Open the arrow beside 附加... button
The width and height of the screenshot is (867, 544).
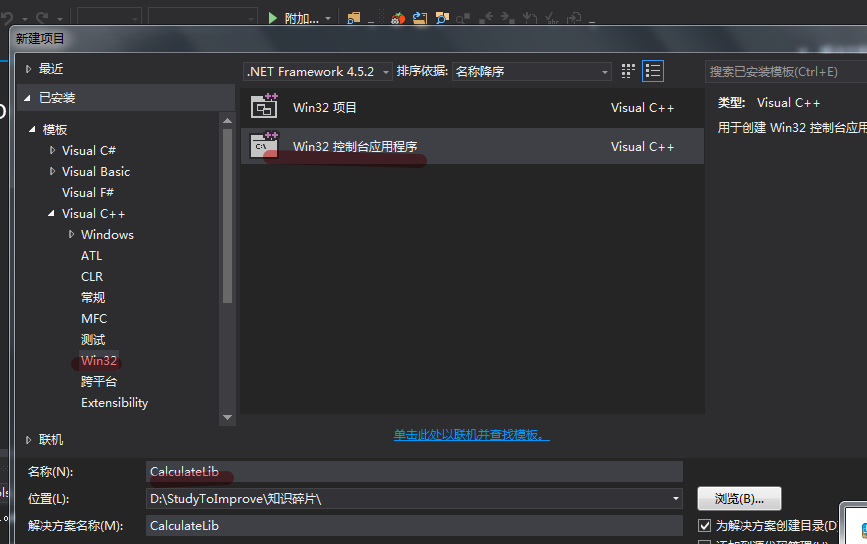[x=328, y=18]
